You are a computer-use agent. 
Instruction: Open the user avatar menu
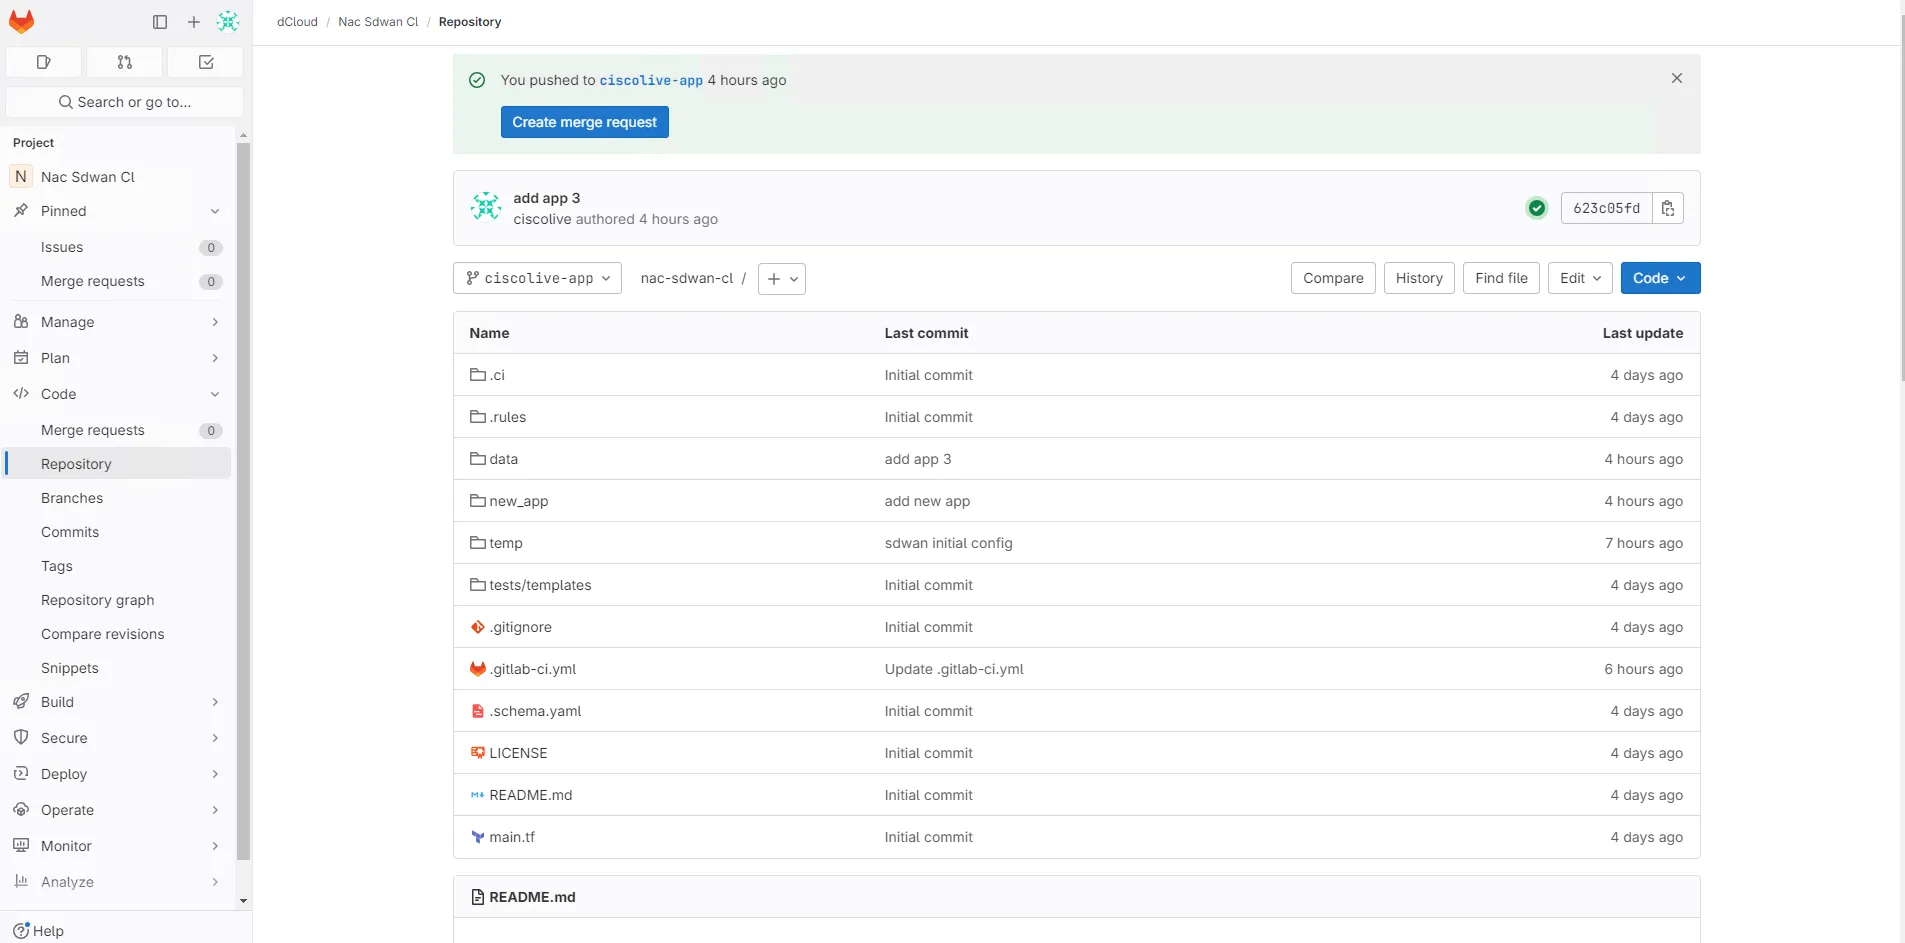(x=228, y=22)
